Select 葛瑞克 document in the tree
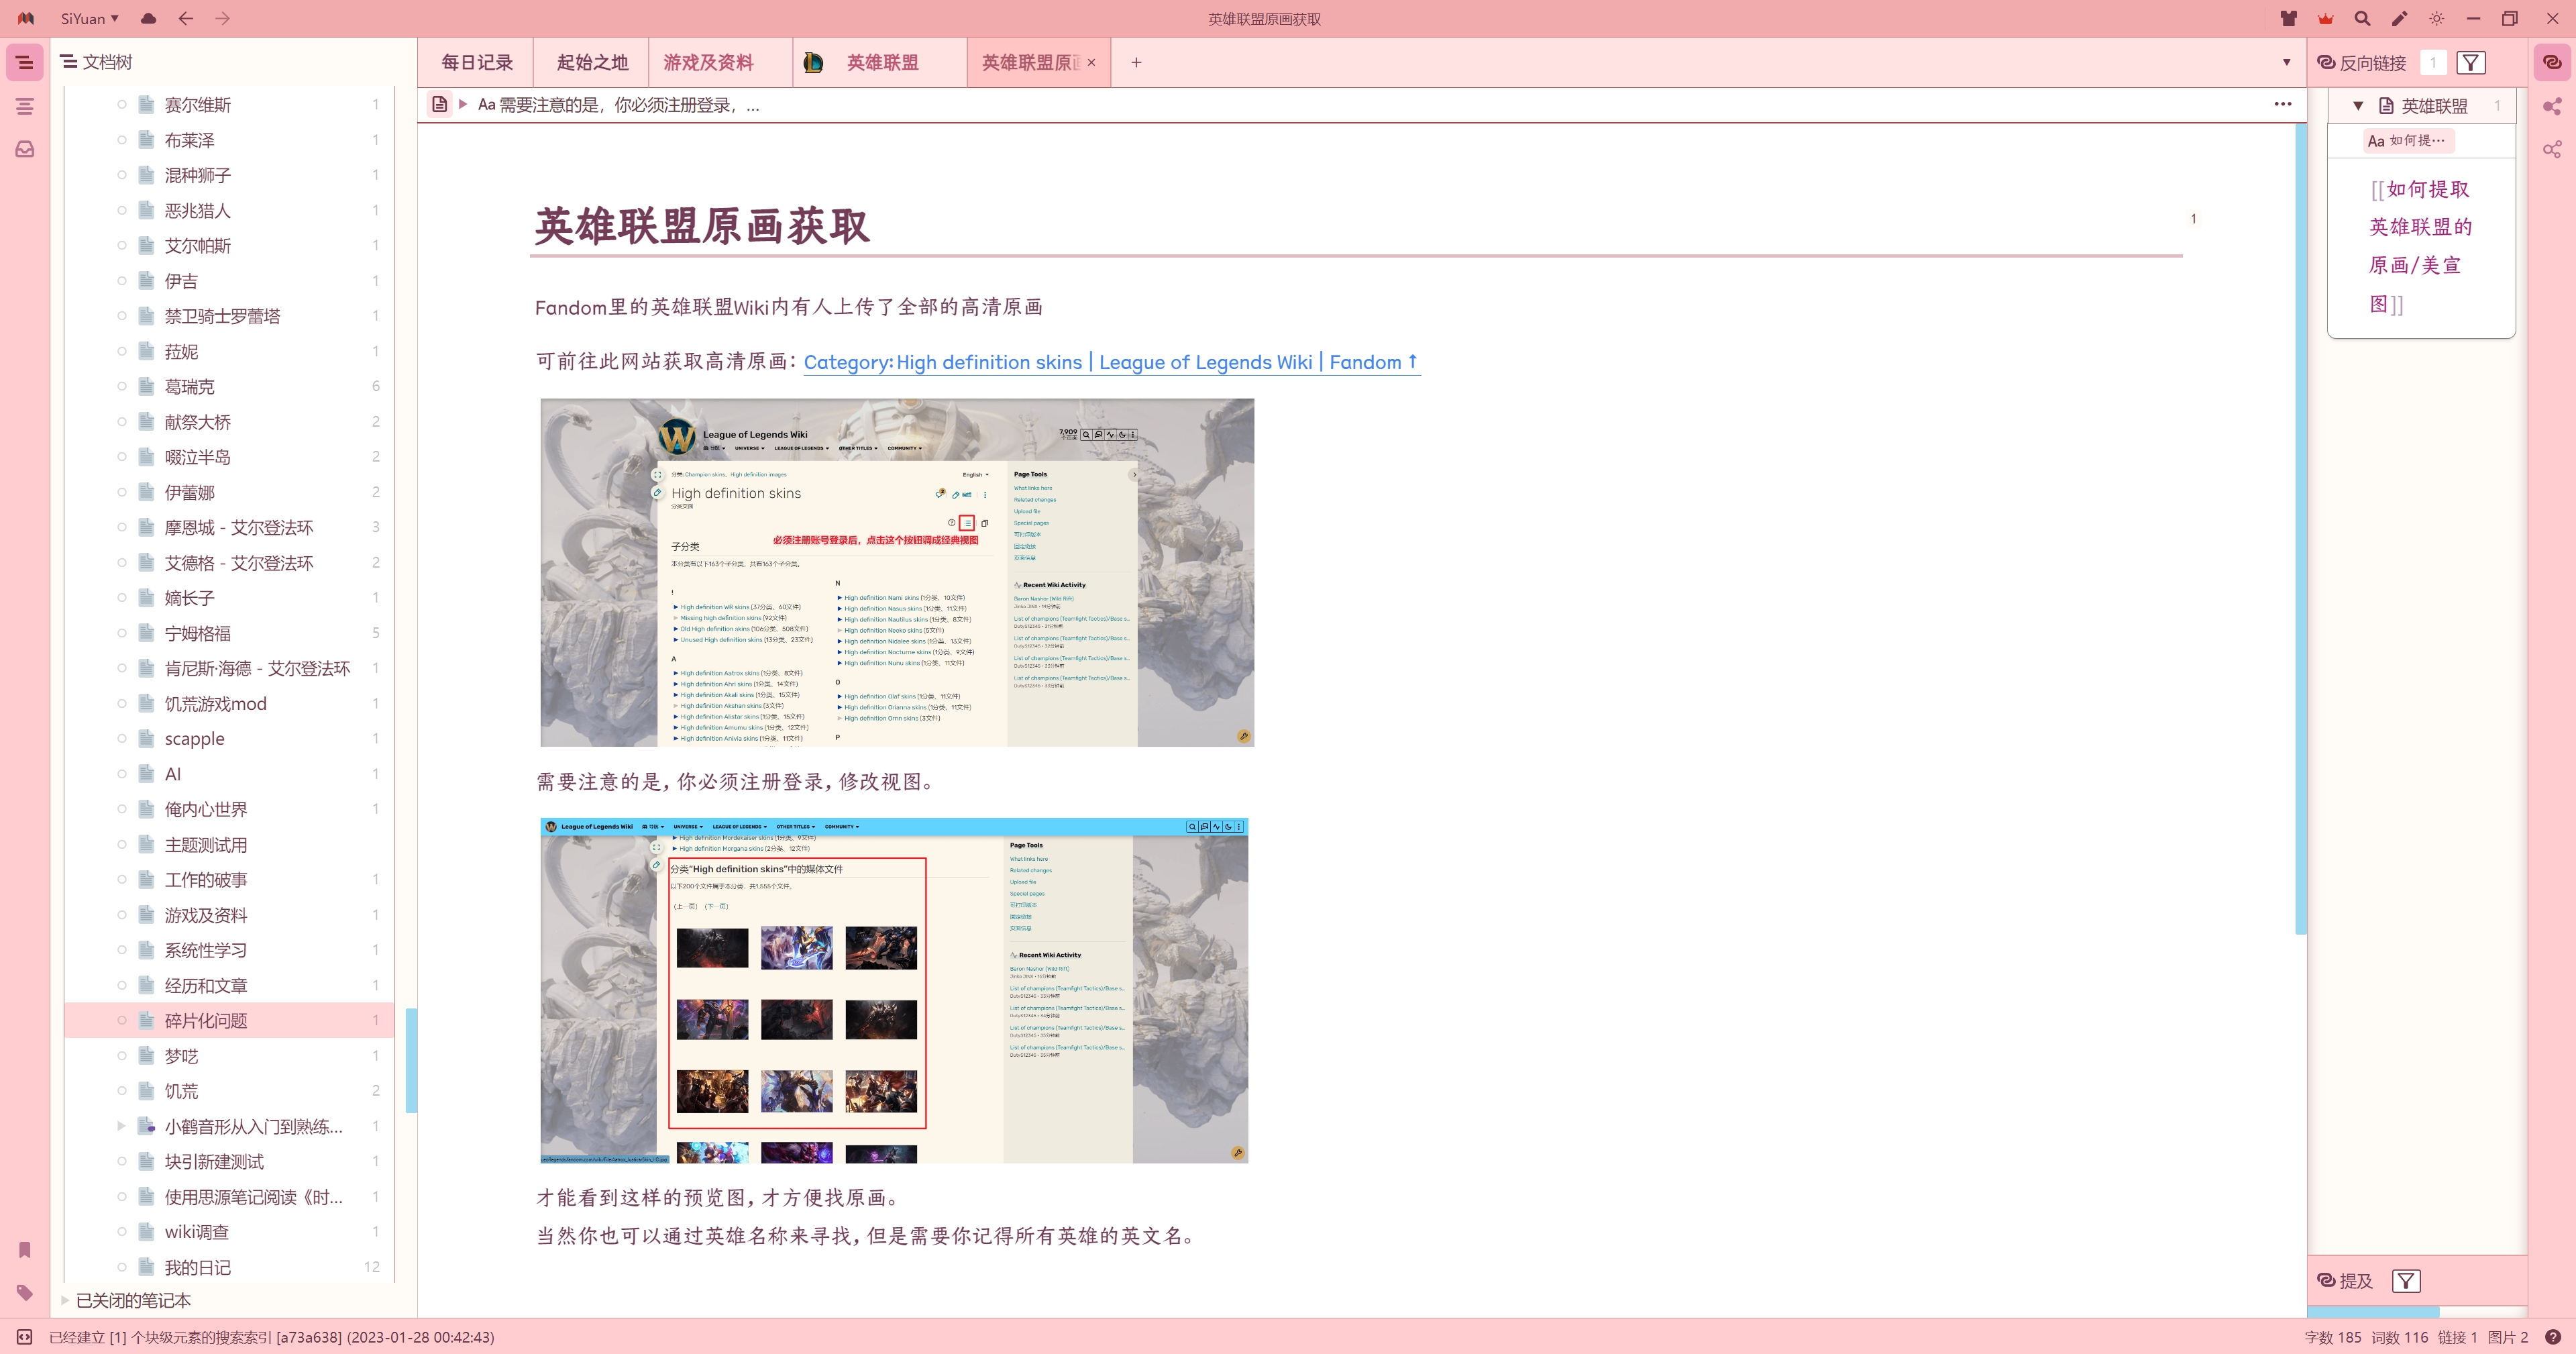This screenshot has width=2576, height=1354. [x=189, y=386]
